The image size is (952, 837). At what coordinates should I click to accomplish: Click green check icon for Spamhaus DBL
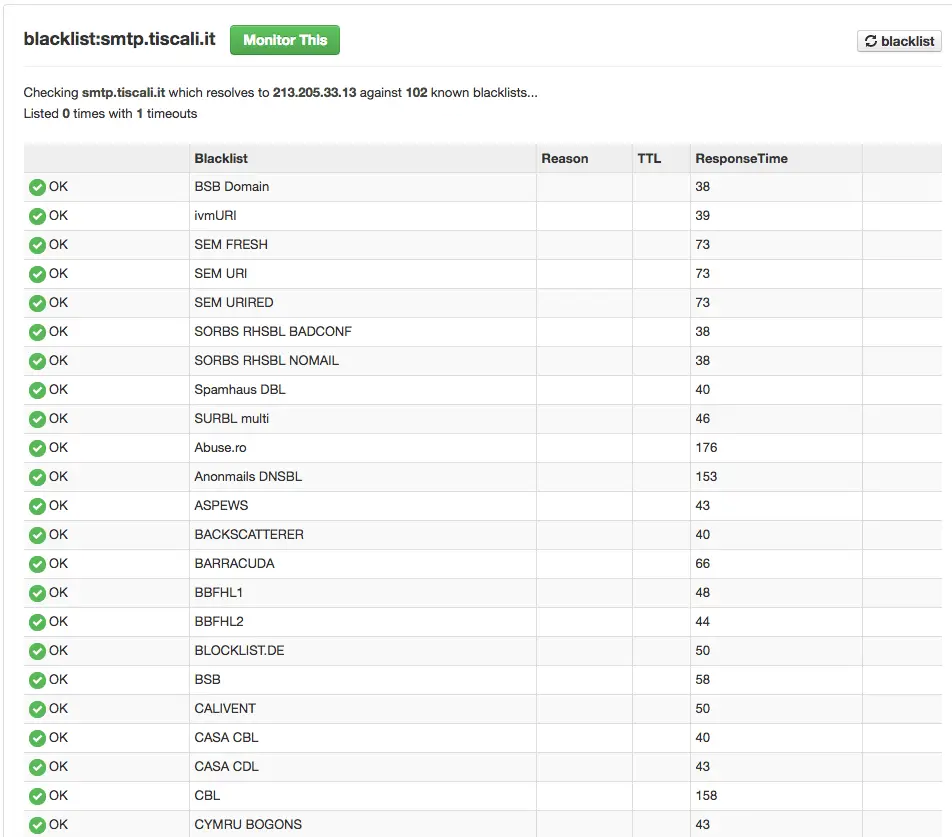(37, 390)
